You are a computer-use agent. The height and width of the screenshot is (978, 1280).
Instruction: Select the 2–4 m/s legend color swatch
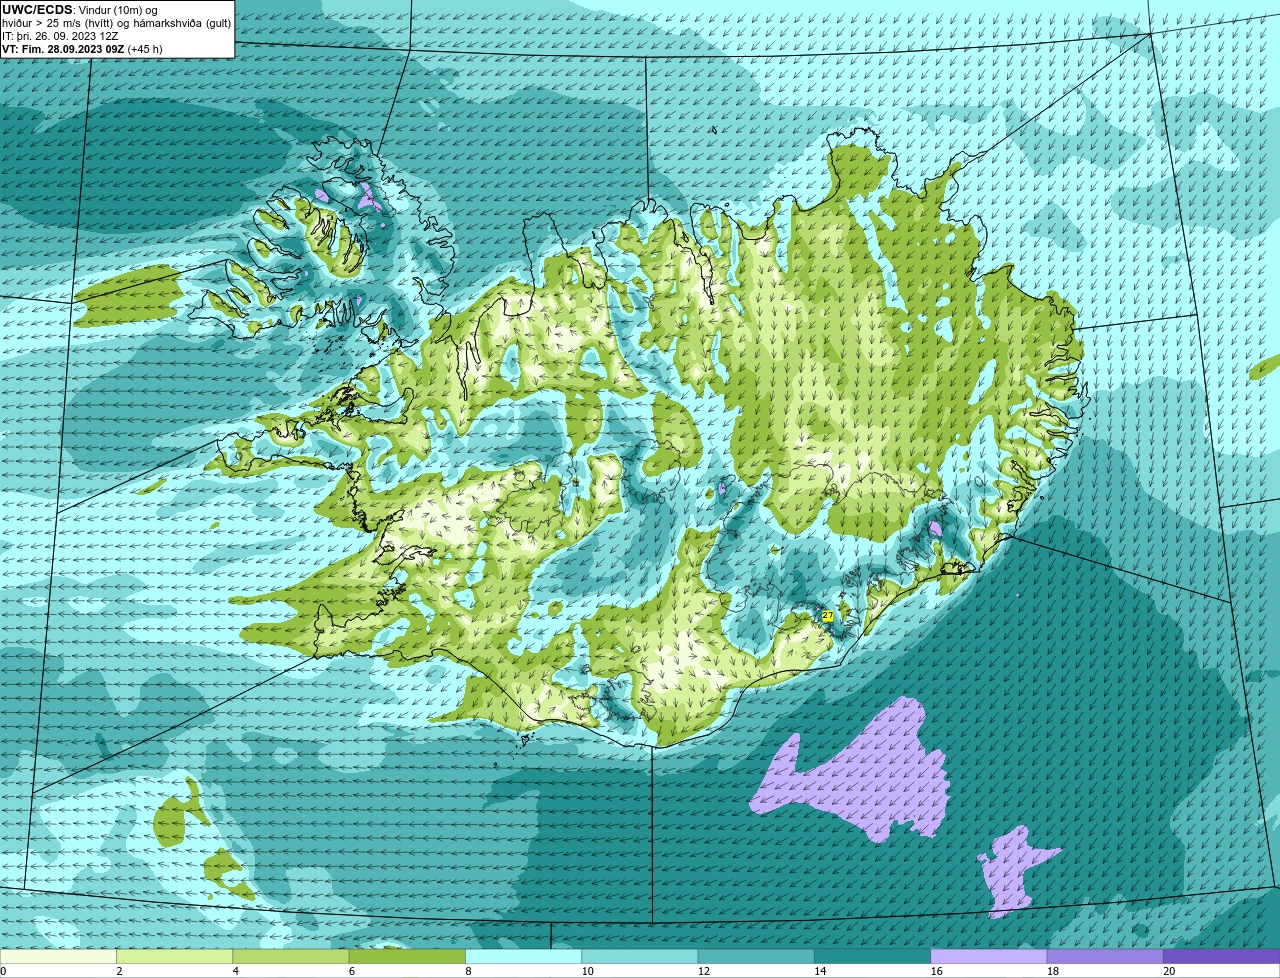[x=174, y=956]
